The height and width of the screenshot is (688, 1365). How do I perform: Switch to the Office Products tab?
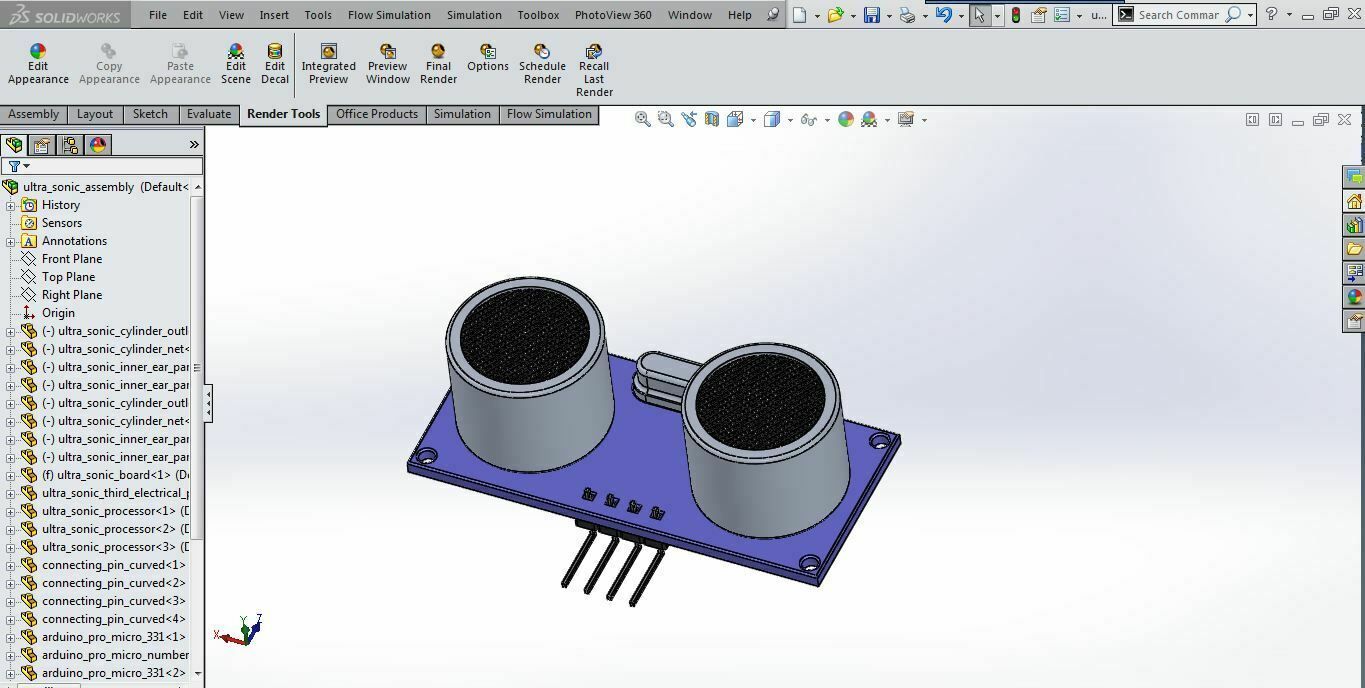coord(377,114)
